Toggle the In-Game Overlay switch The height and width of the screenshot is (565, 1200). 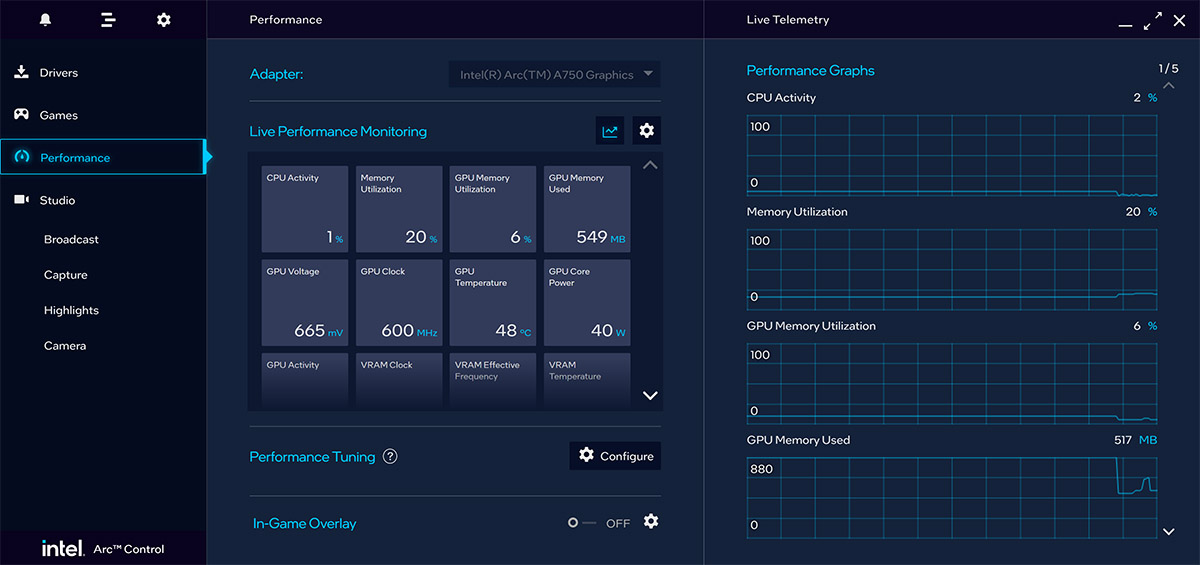[581, 523]
